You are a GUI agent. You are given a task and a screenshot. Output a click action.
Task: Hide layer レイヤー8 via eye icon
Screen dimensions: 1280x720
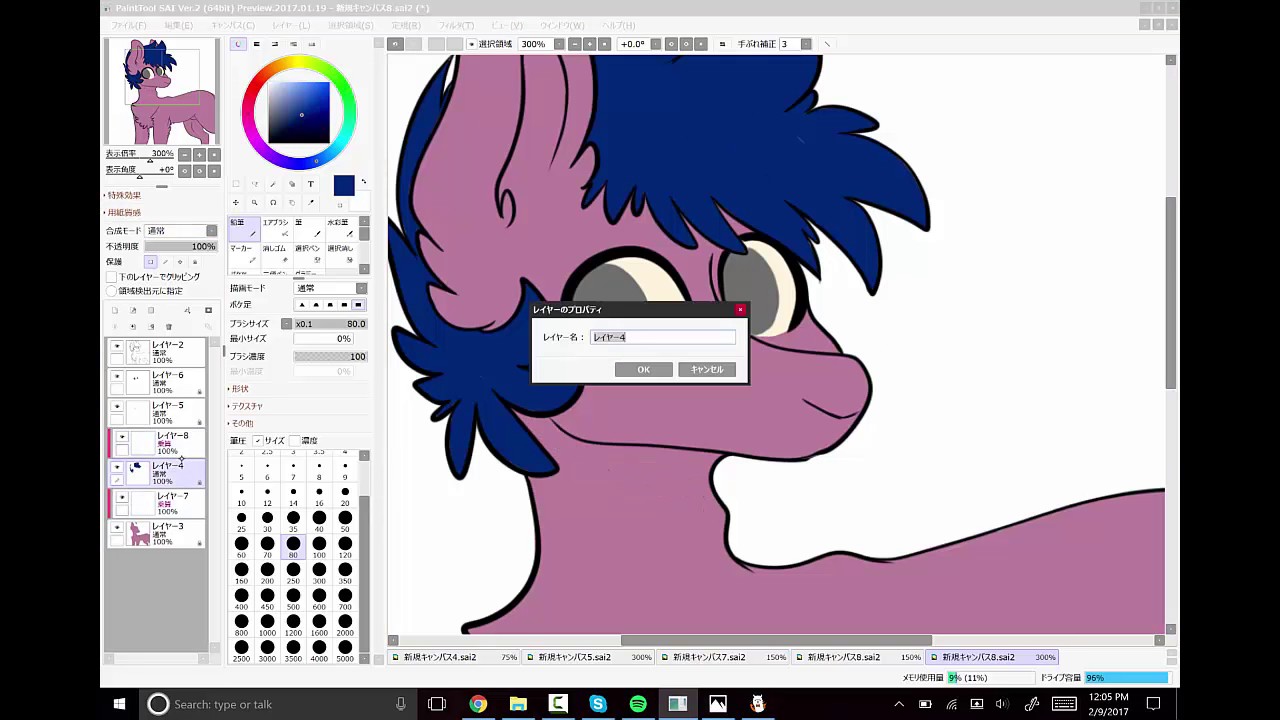[122, 437]
